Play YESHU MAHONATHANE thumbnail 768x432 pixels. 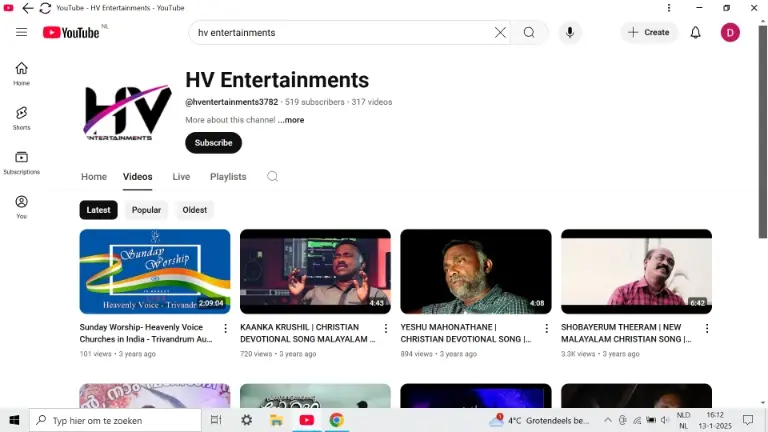[476, 271]
